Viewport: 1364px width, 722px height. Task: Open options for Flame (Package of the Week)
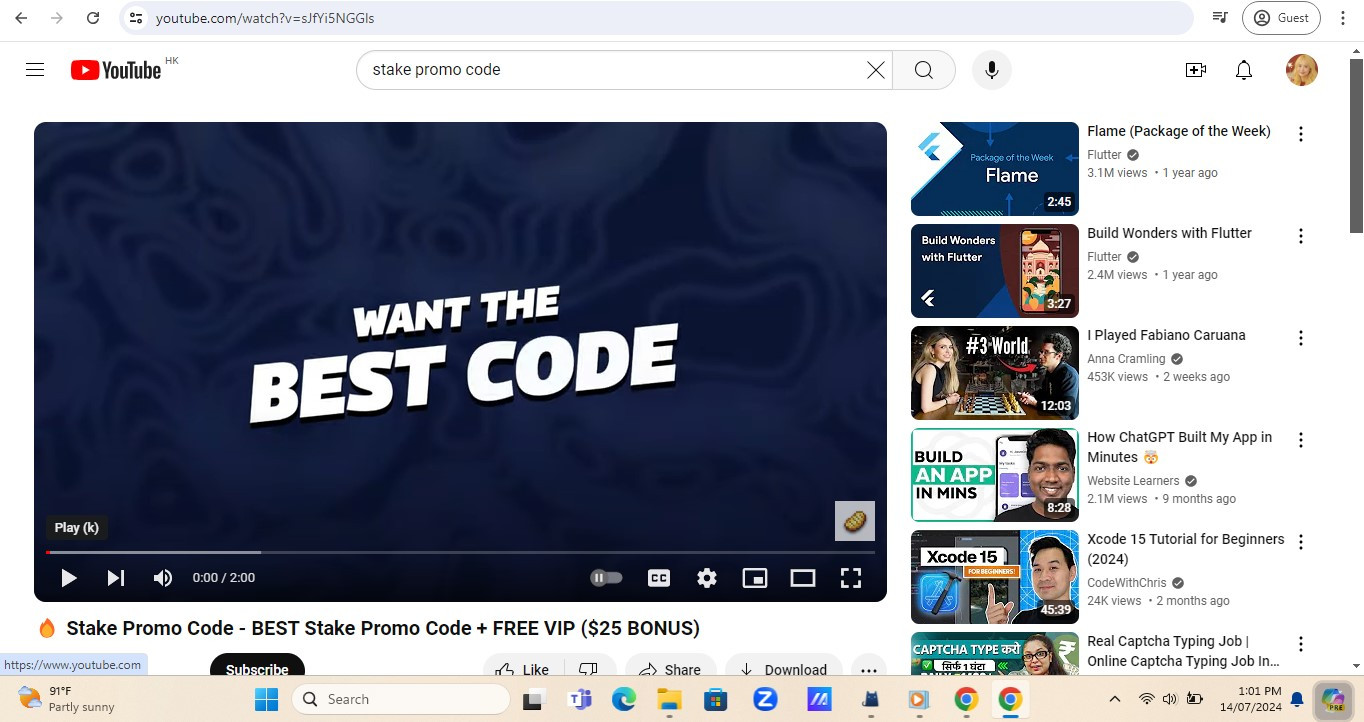(x=1301, y=134)
